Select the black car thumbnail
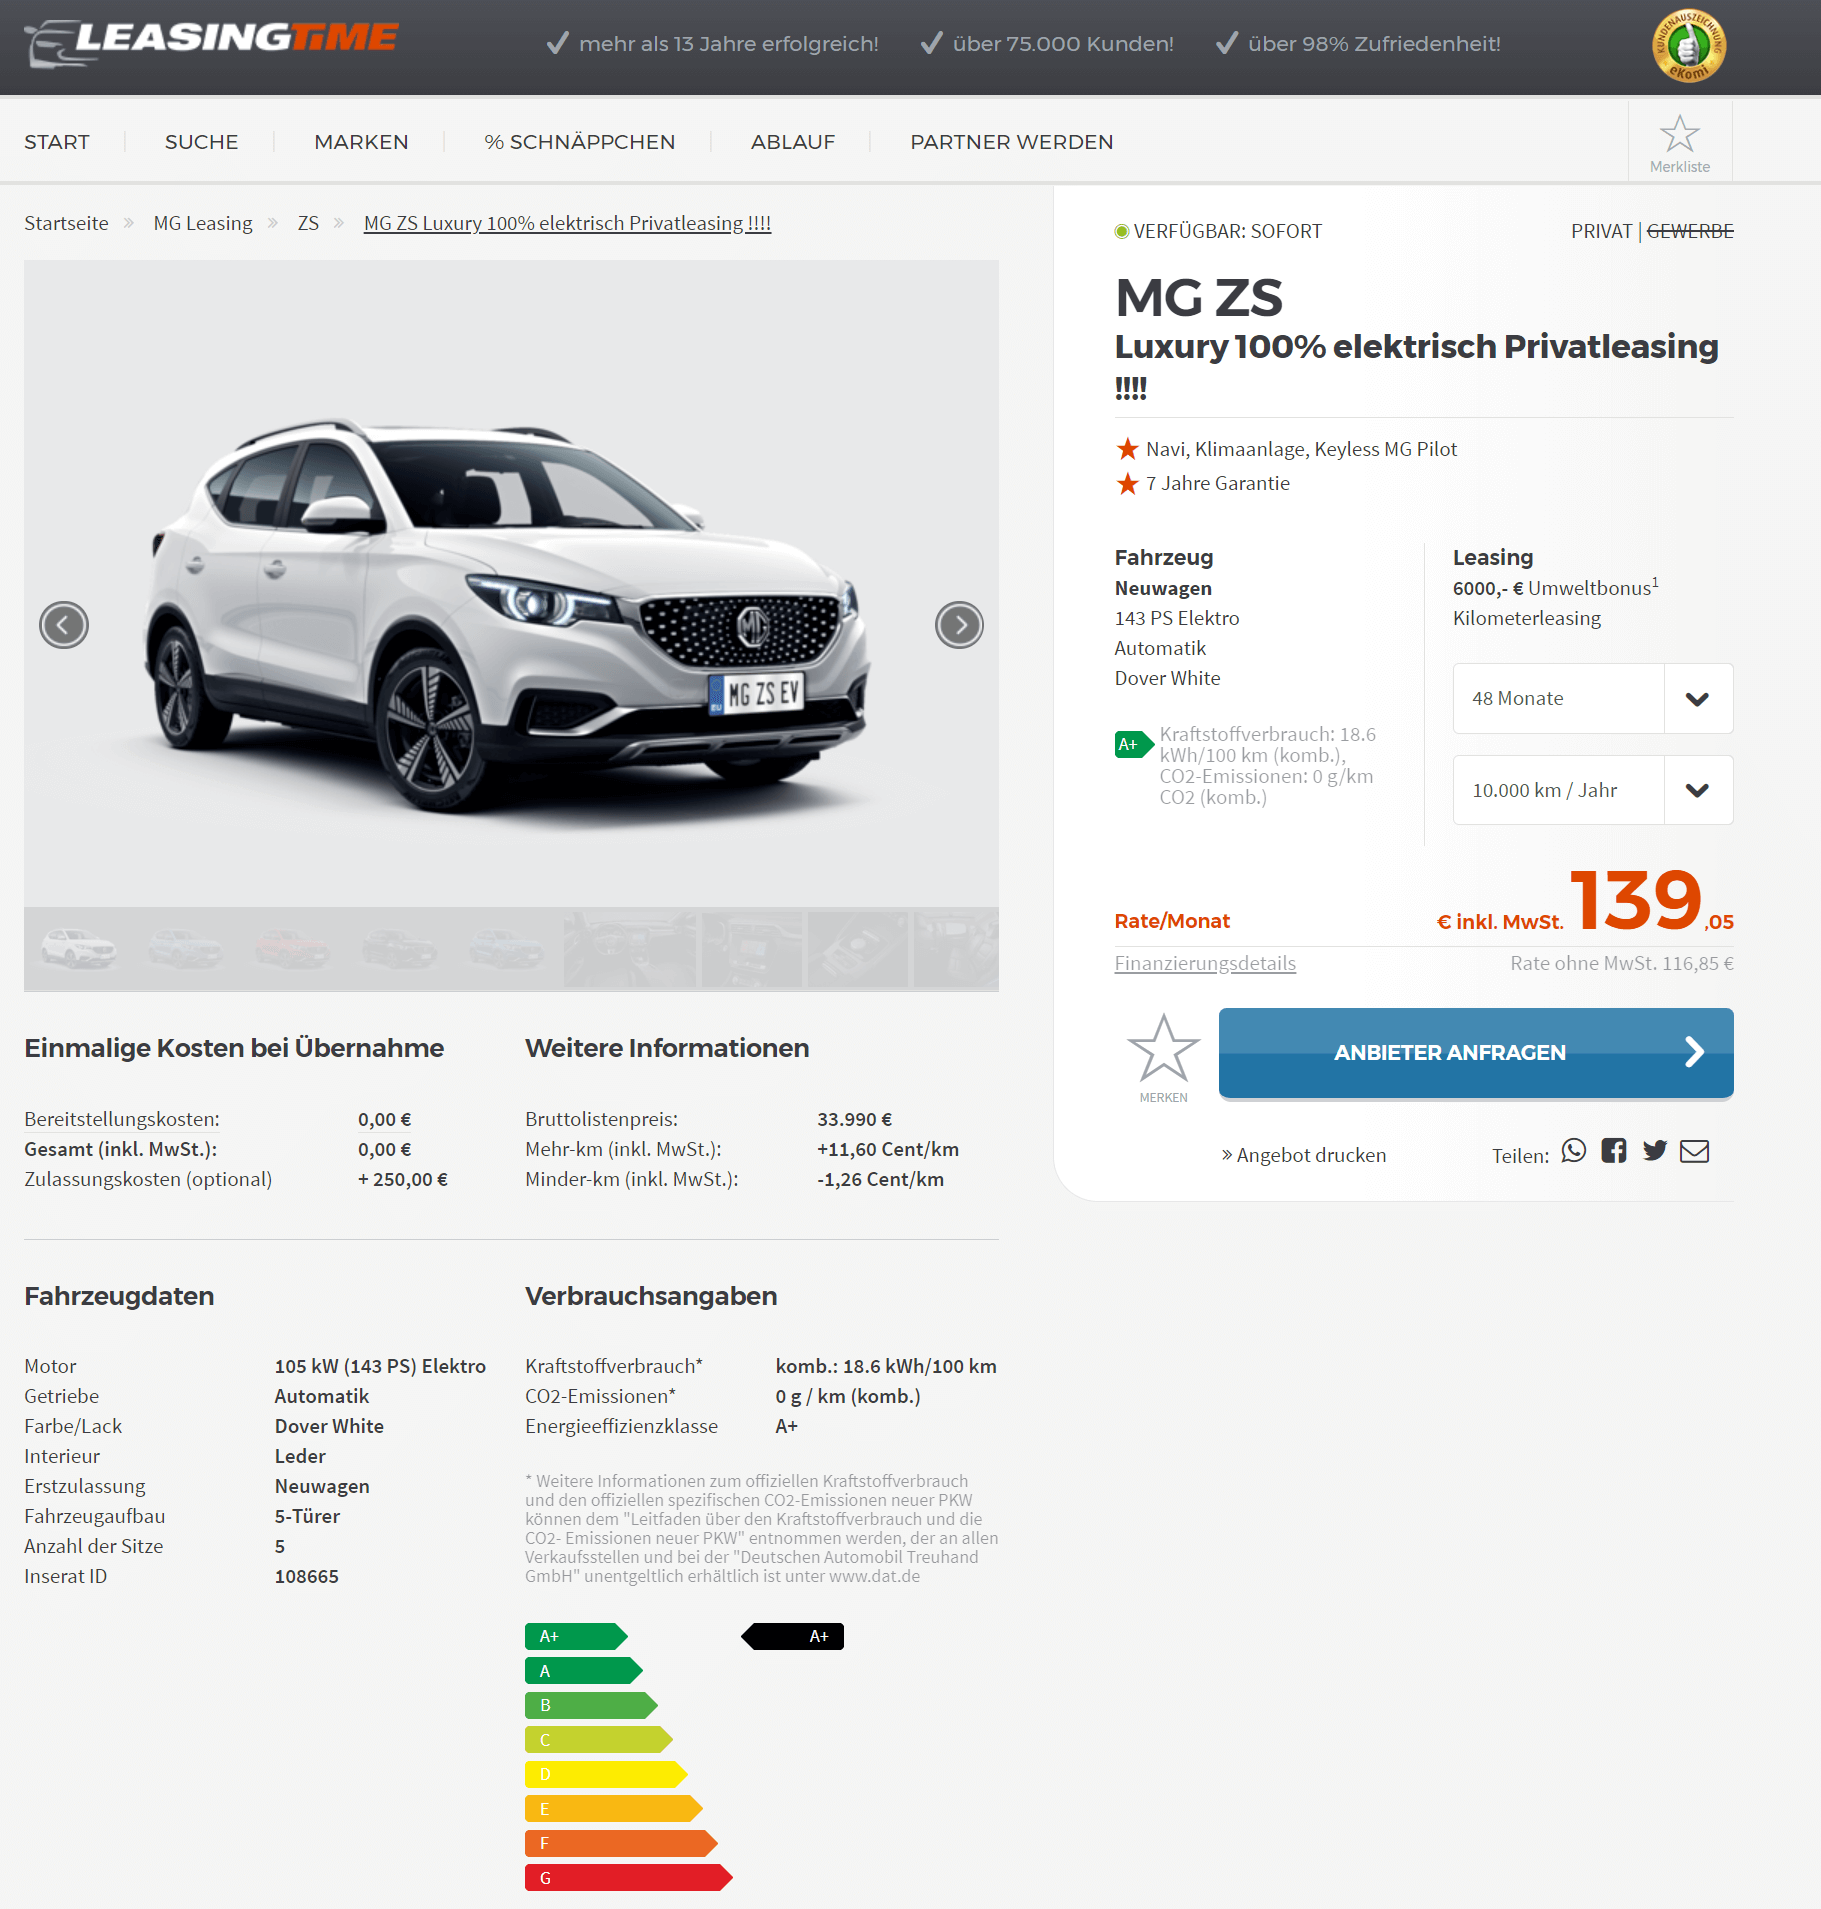 (399, 948)
